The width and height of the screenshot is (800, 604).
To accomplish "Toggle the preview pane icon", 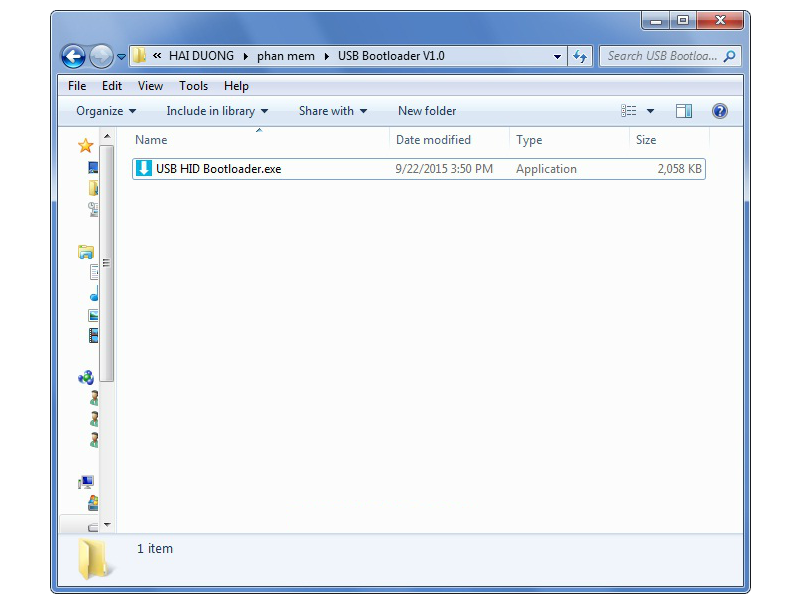I will [684, 111].
